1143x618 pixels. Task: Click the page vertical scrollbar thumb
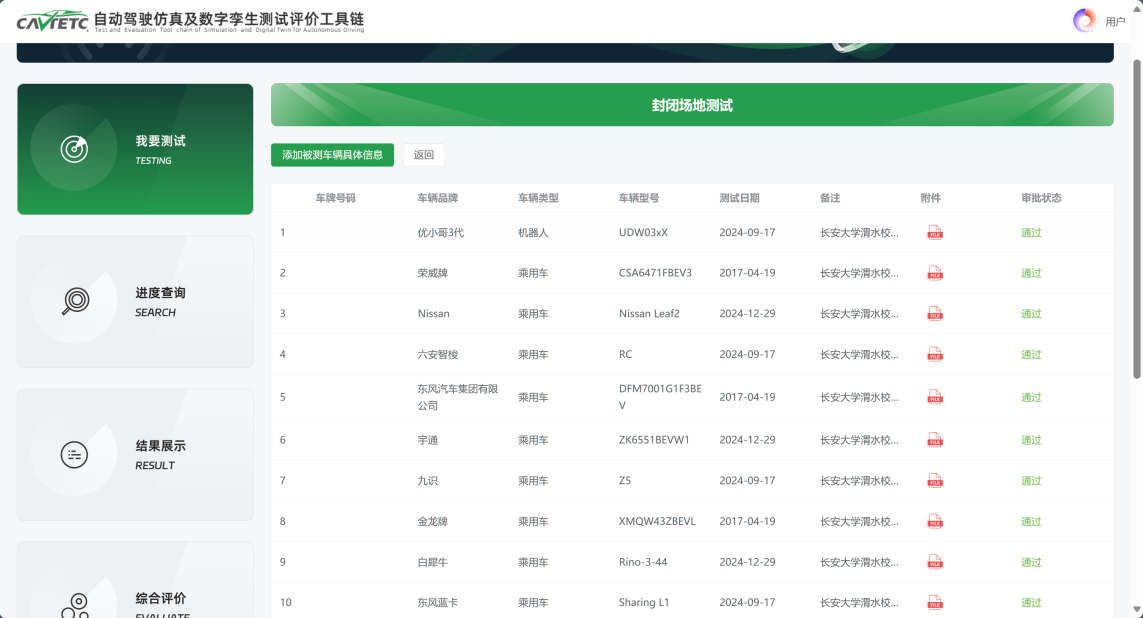click(x=1136, y=219)
